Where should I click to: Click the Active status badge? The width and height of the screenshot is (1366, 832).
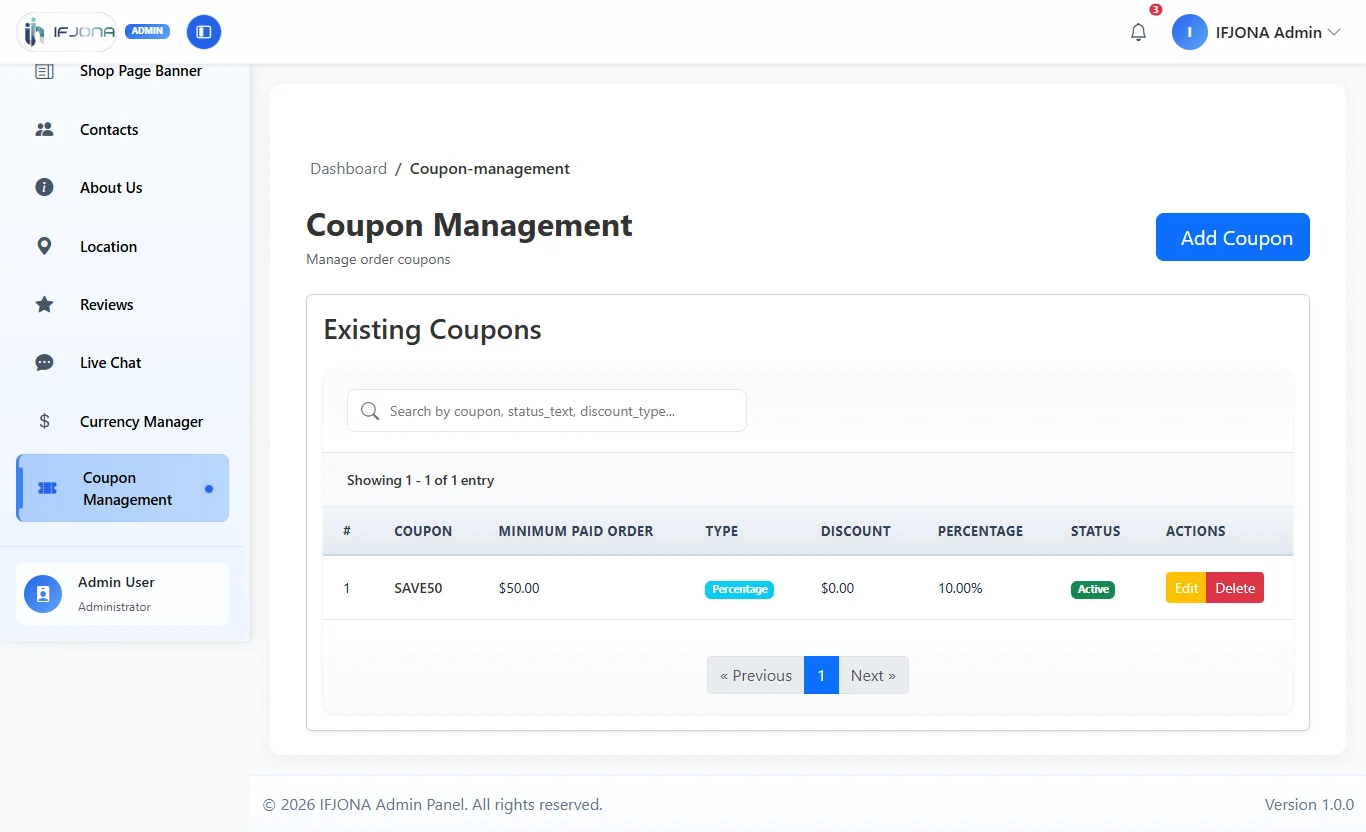(1093, 589)
